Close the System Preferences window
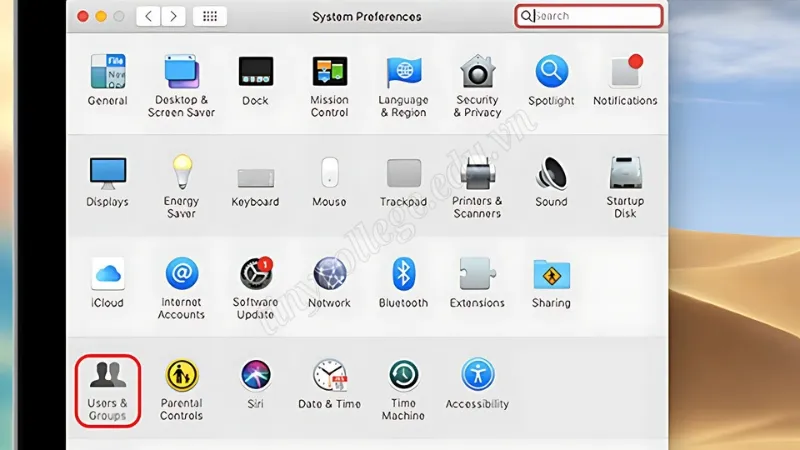The height and width of the screenshot is (450, 800). coord(83,16)
